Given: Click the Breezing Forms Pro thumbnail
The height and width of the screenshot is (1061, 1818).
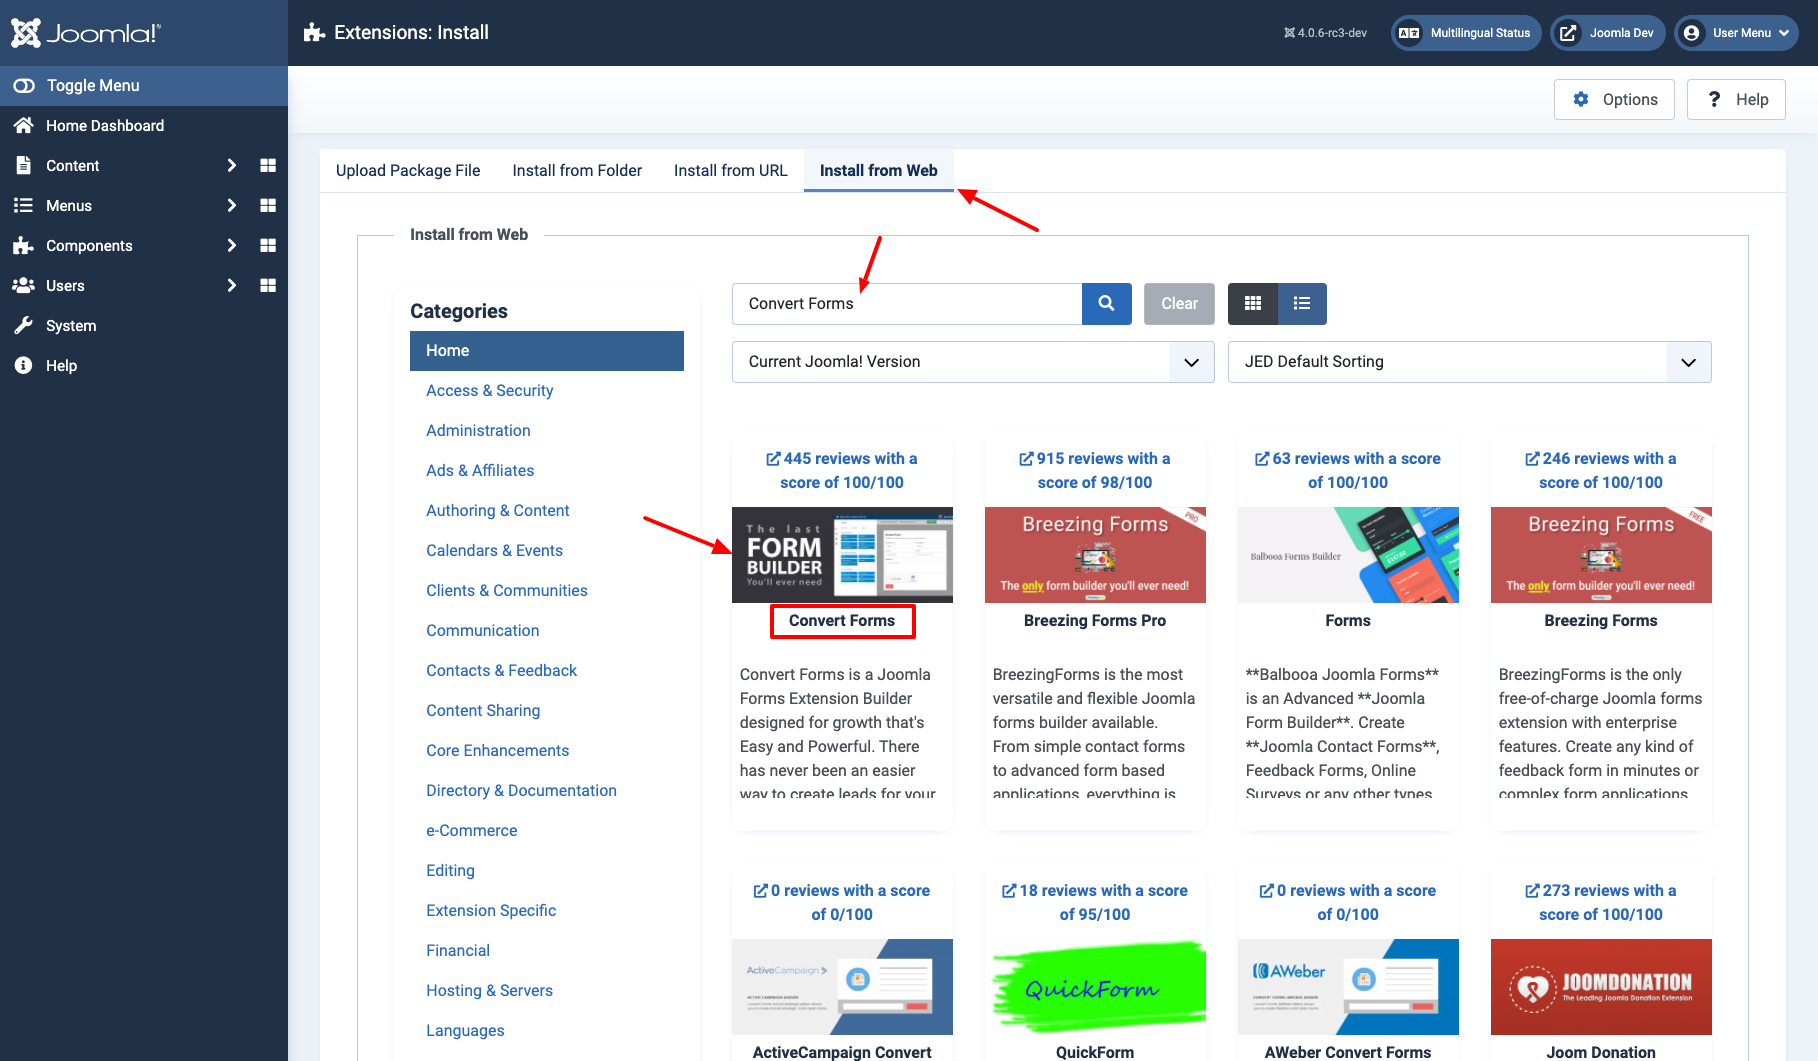Looking at the screenshot, I should point(1095,555).
